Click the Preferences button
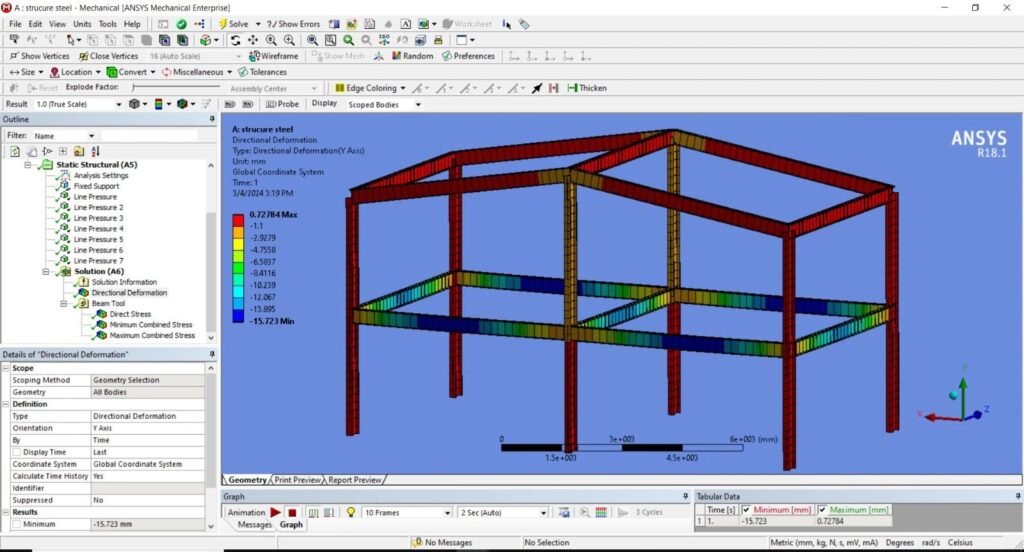This screenshot has height=552, width=1024. (x=468, y=56)
